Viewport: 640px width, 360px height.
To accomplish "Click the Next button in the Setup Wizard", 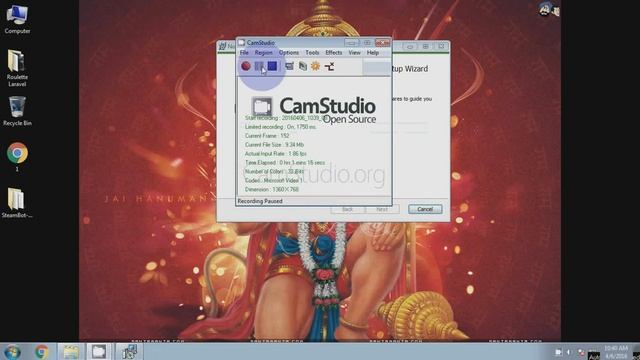I will (x=382, y=209).
